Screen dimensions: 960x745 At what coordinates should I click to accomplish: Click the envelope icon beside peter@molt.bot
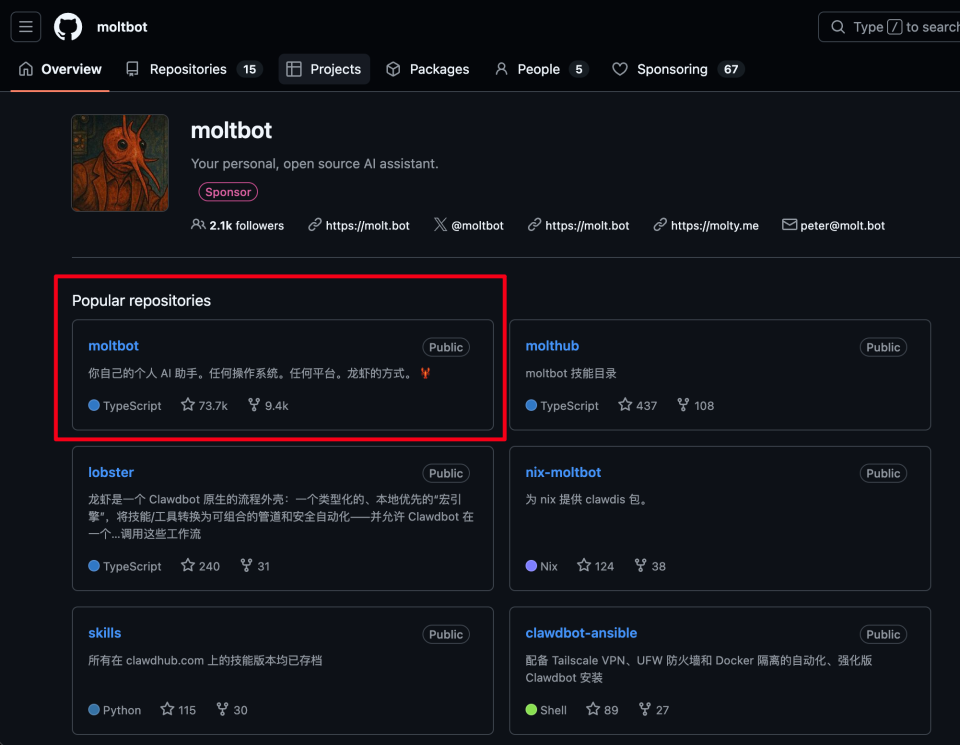(x=789, y=225)
